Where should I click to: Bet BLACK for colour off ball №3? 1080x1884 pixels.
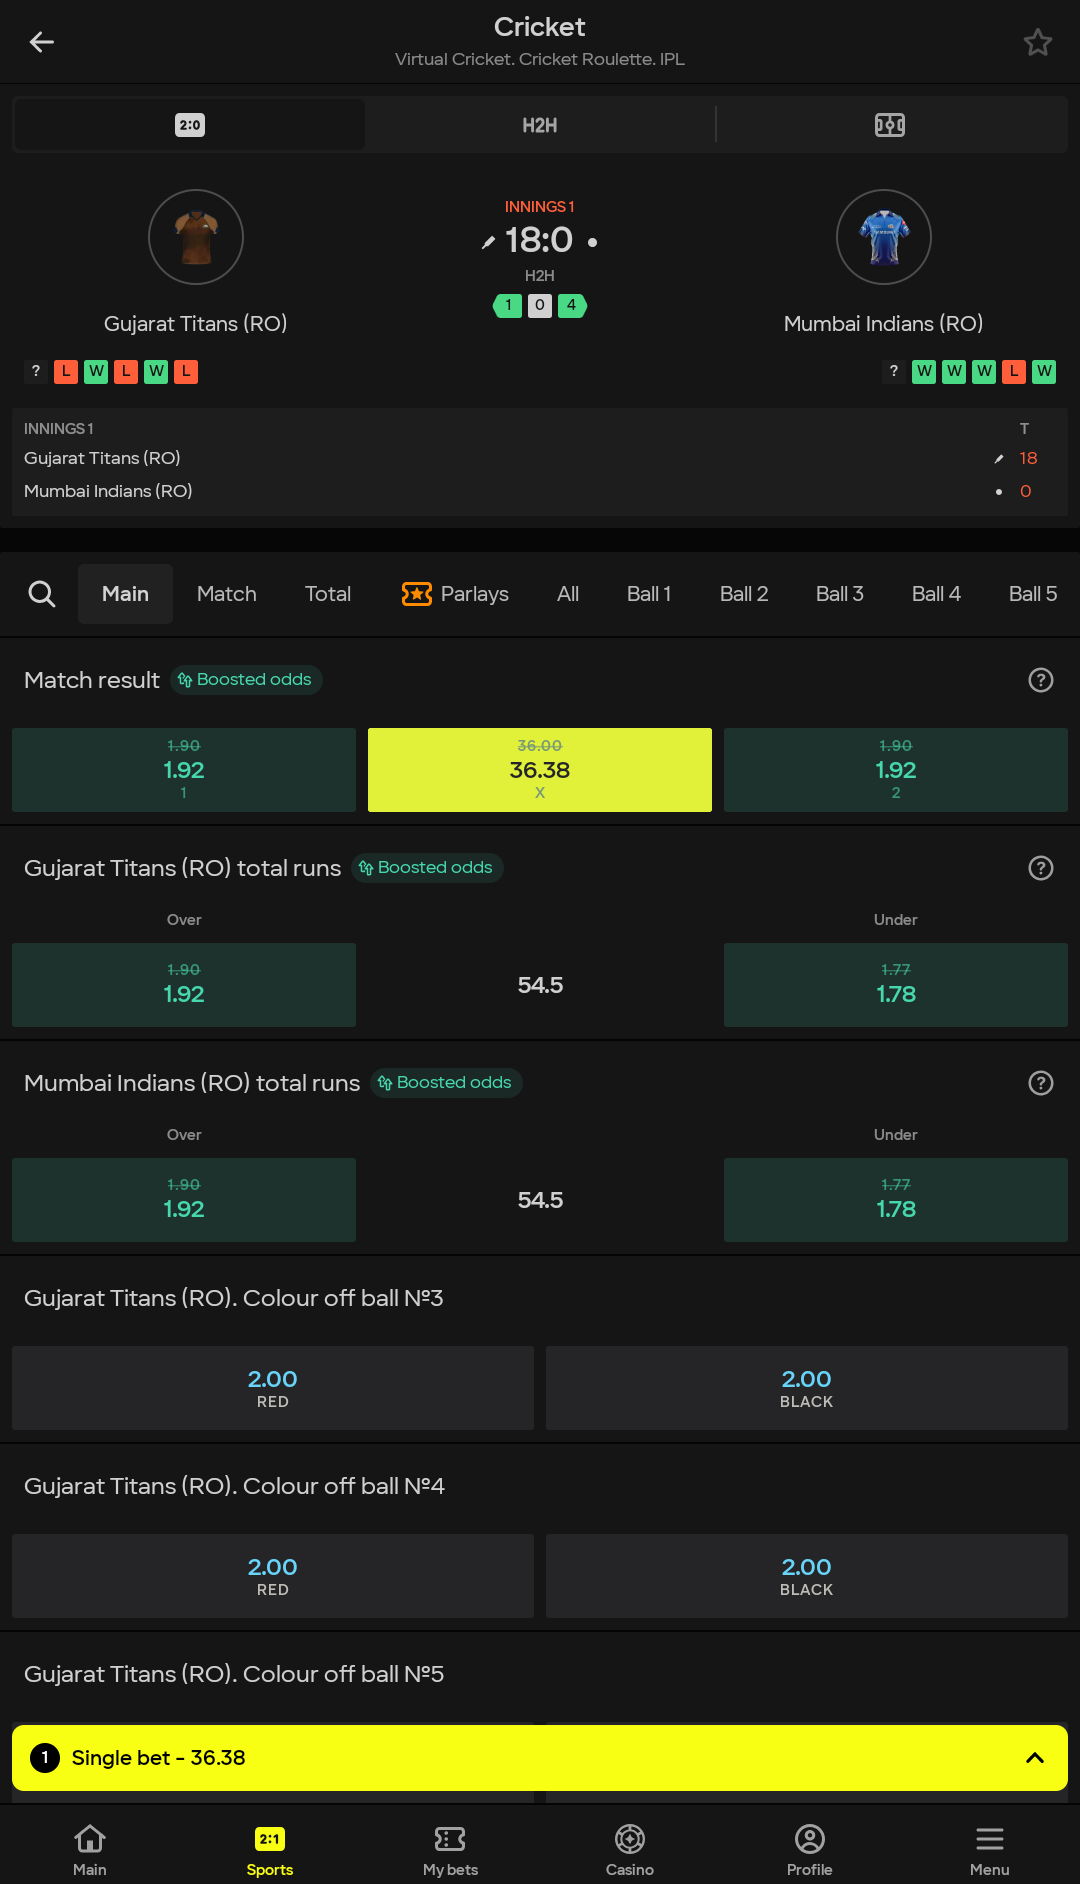pos(807,1388)
